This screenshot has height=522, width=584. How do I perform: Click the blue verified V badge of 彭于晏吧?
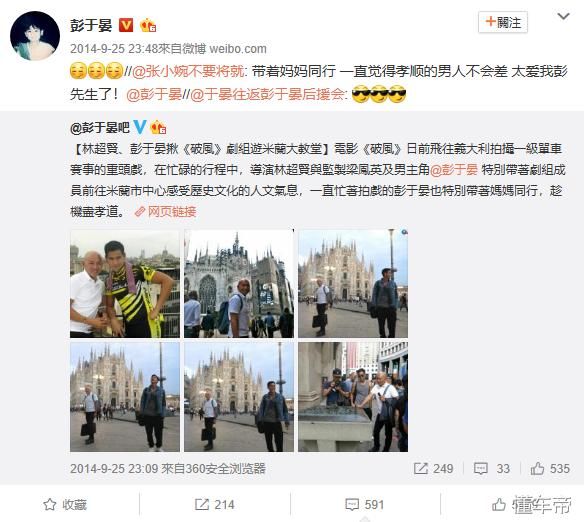tap(140, 127)
